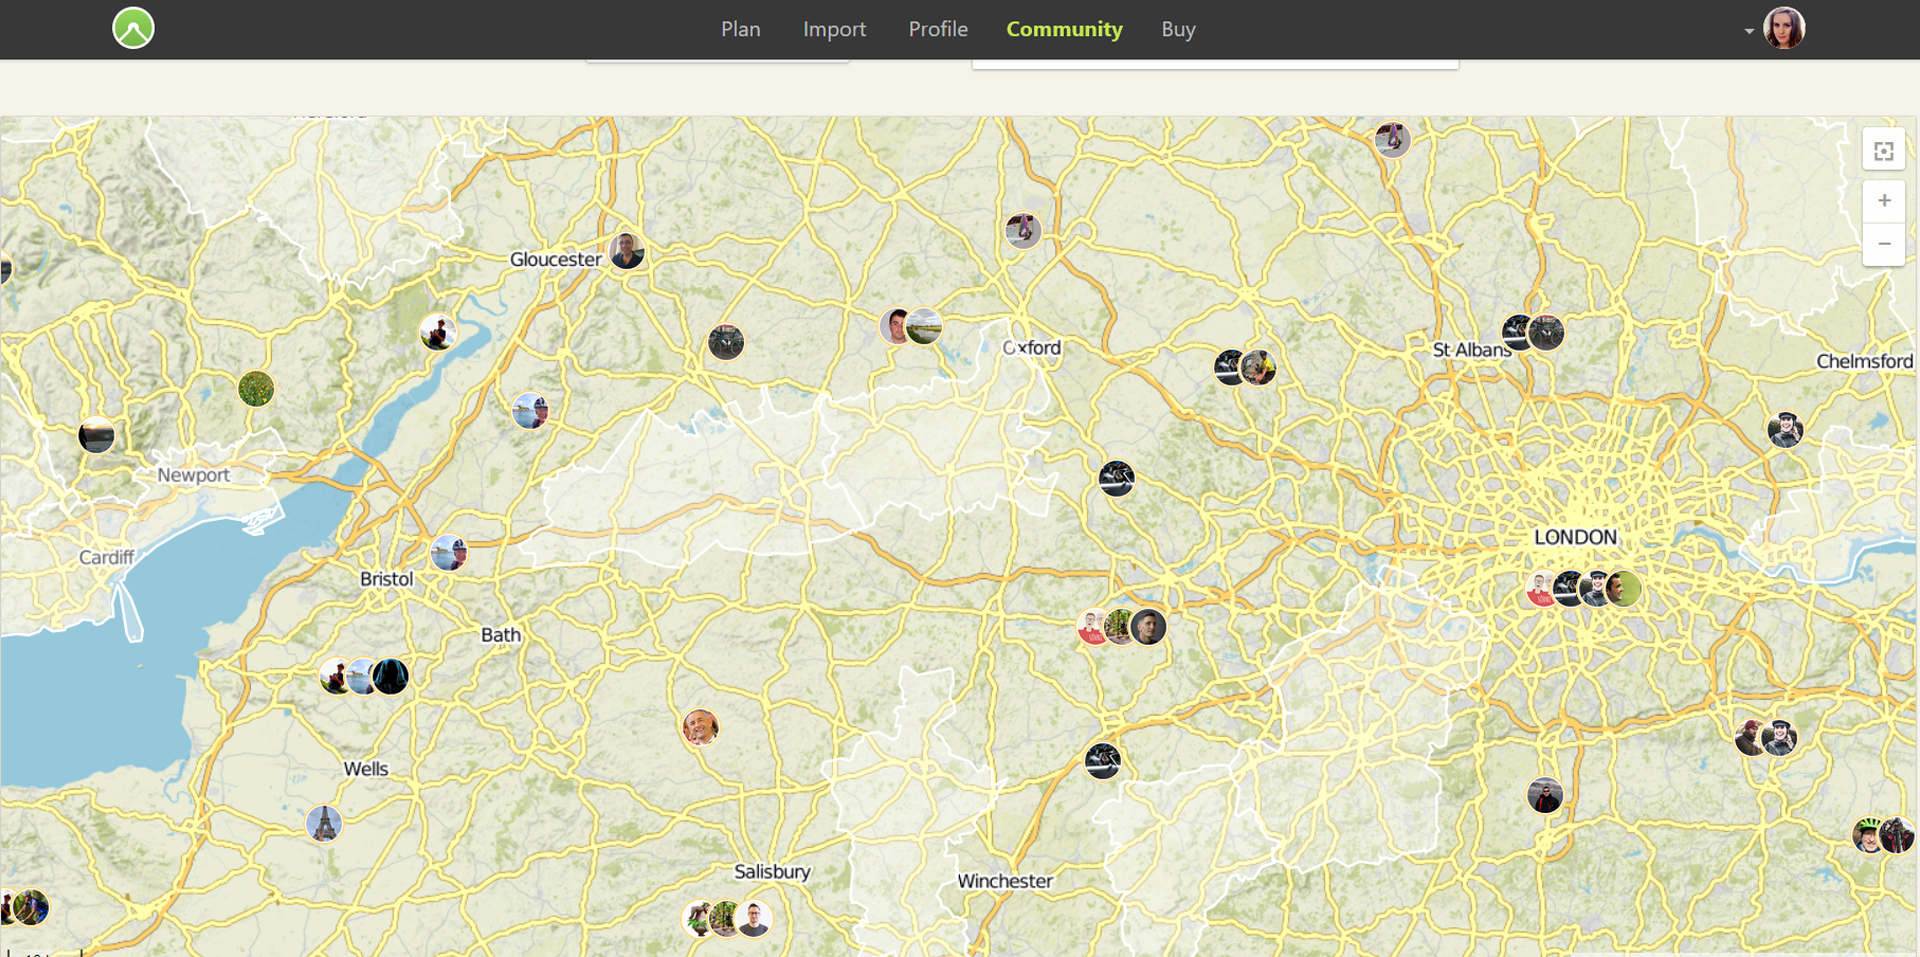This screenshot has width=1920, height=957.
Task: Zoom in on the map
Action: pyautogui.click(x=1884, y=201)
